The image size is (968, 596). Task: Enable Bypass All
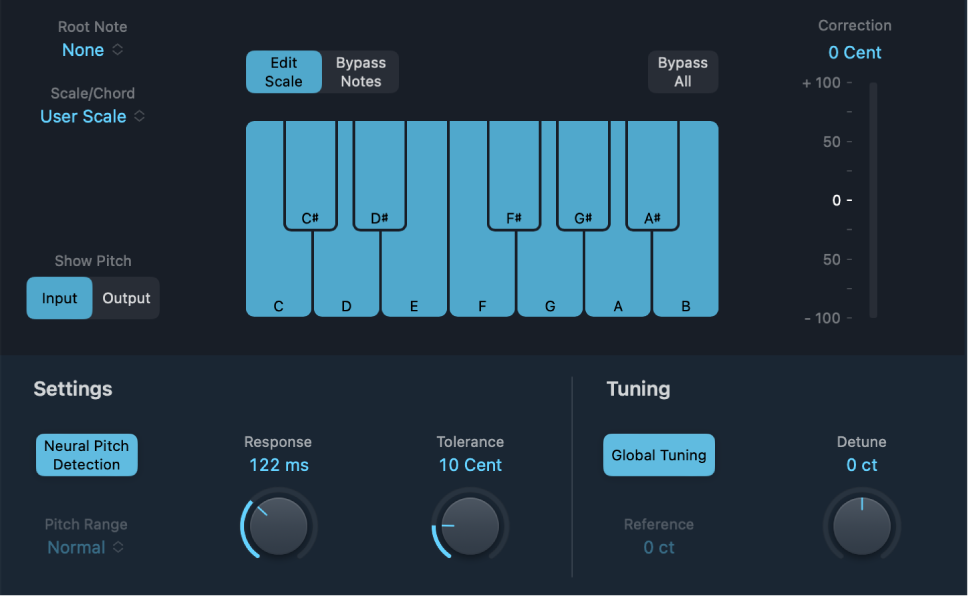tap(682, 72)
